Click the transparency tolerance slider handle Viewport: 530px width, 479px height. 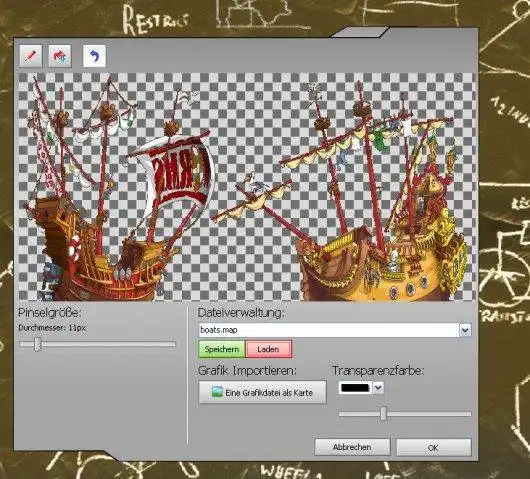click(383, 414)
